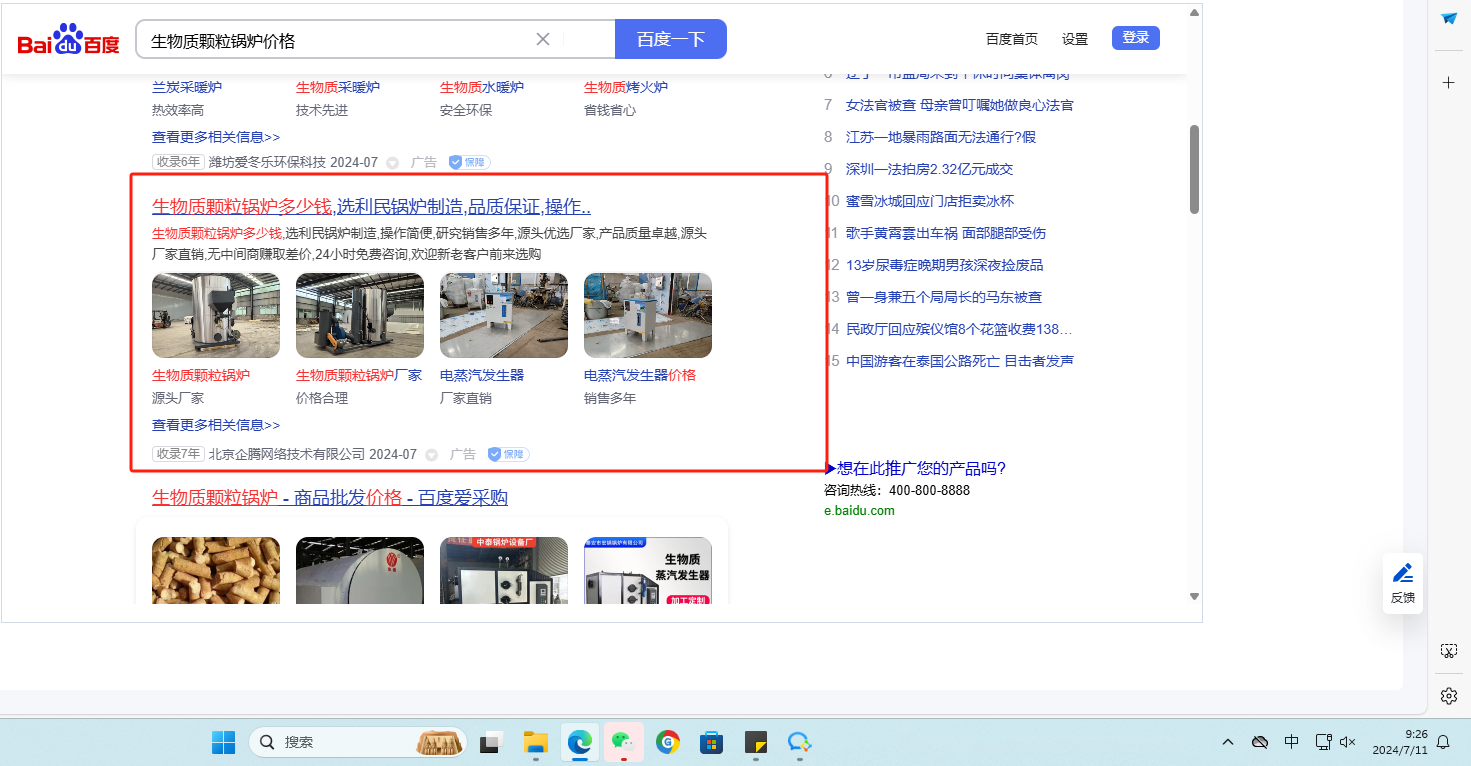Screen dimensions: 1471x766
Task: Open the web capture scissors icon in sidebar
Action: [x=1448, y=651]
